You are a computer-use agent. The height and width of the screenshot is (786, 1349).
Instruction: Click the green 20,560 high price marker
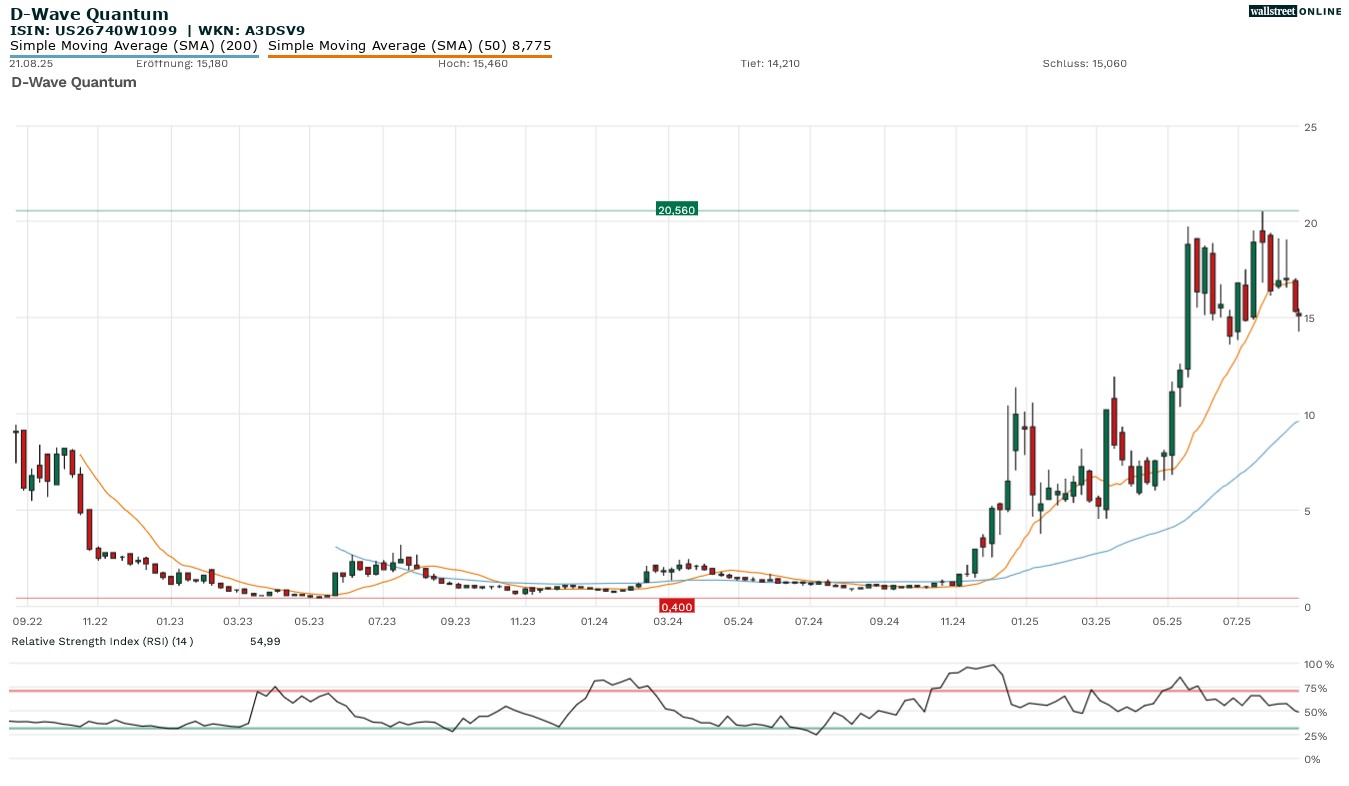pyautogui.click(x=677, y=209)
